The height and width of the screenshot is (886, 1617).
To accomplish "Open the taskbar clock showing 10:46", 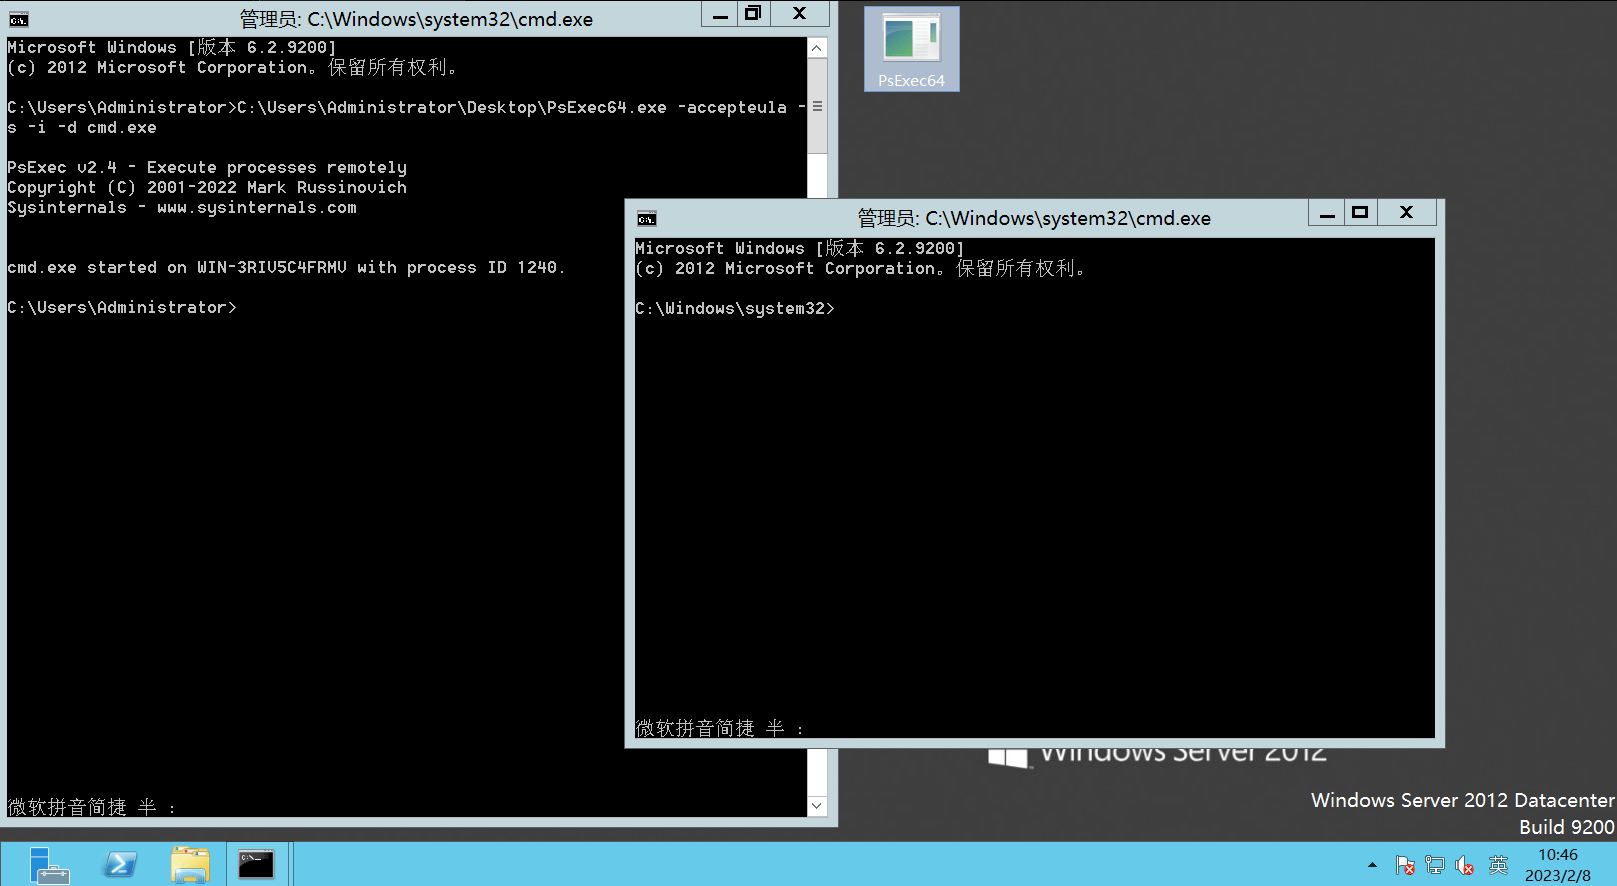I will [1557, 865].
